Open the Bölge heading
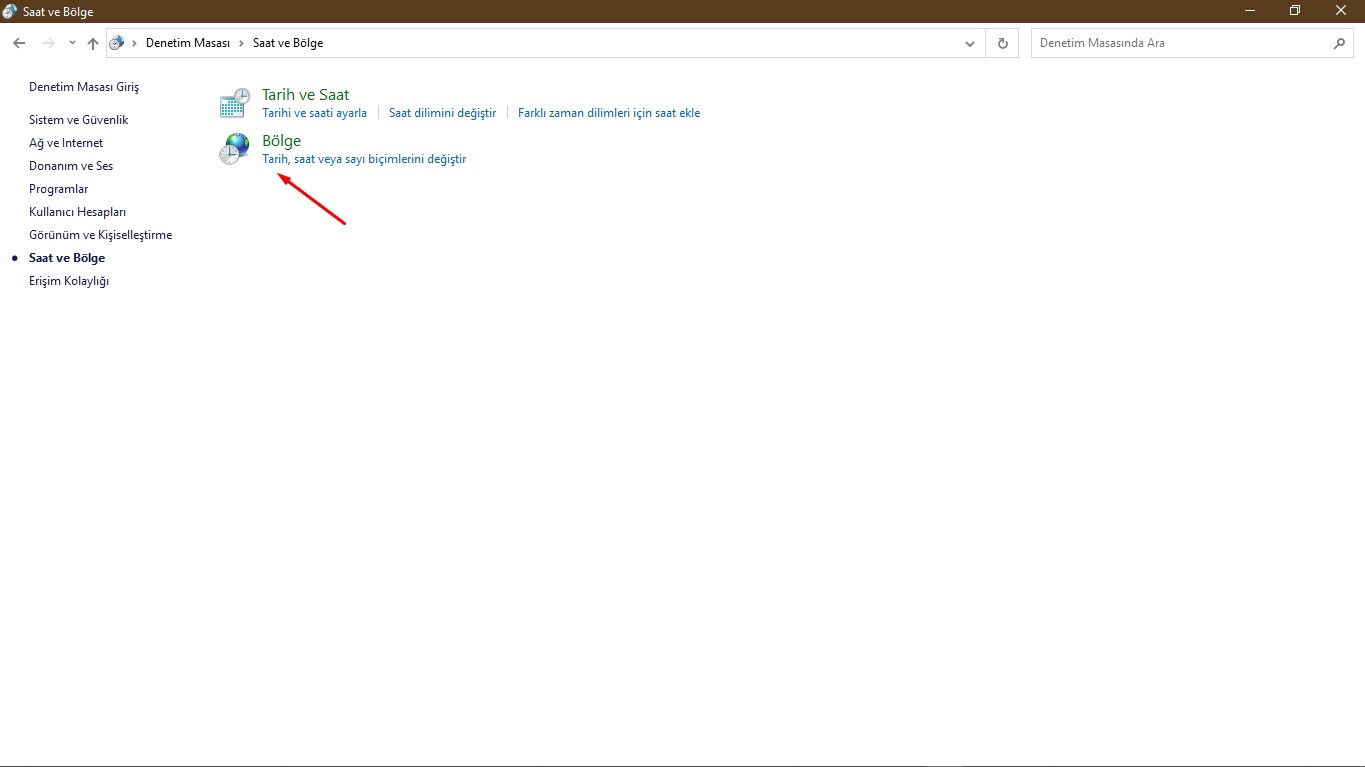Screen dimensions: 1365x767 click(x=281, y=141)
